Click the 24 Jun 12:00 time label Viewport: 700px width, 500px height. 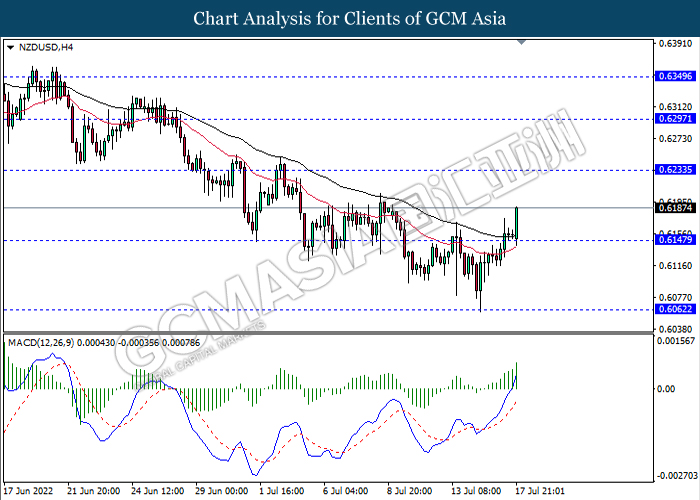point(158,491)
